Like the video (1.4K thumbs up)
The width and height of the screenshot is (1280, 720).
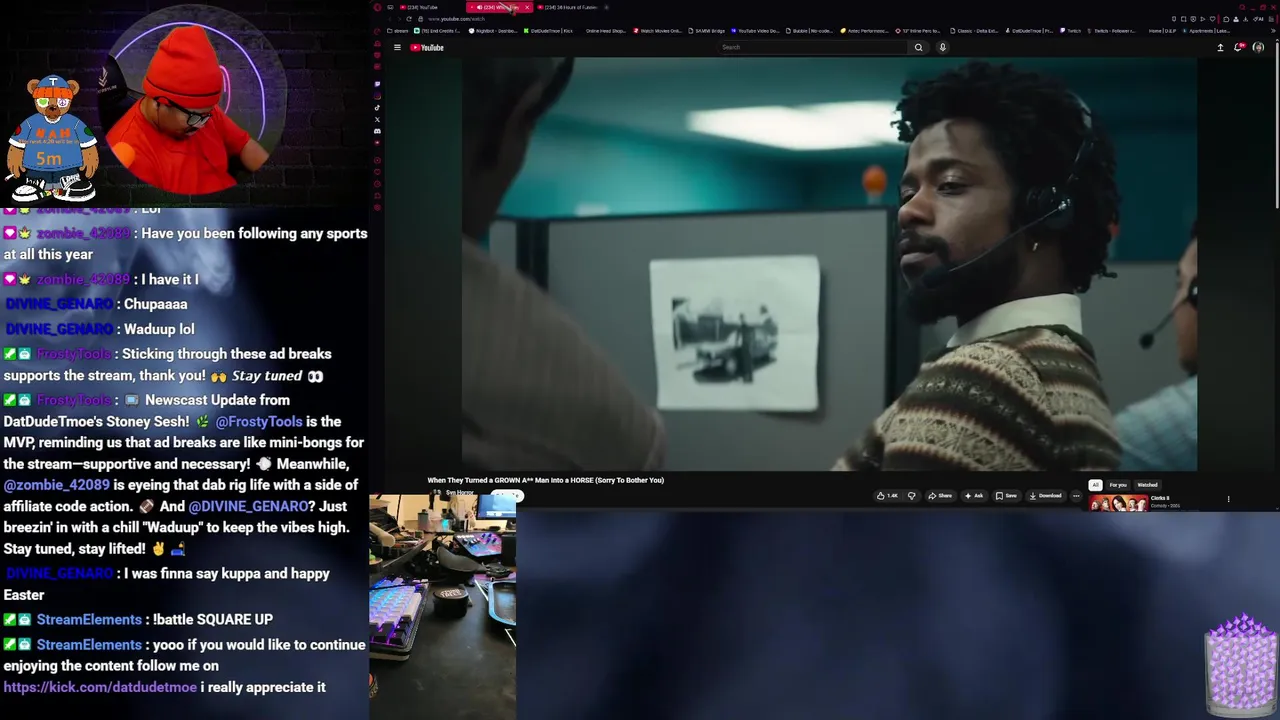click(886, 496)
